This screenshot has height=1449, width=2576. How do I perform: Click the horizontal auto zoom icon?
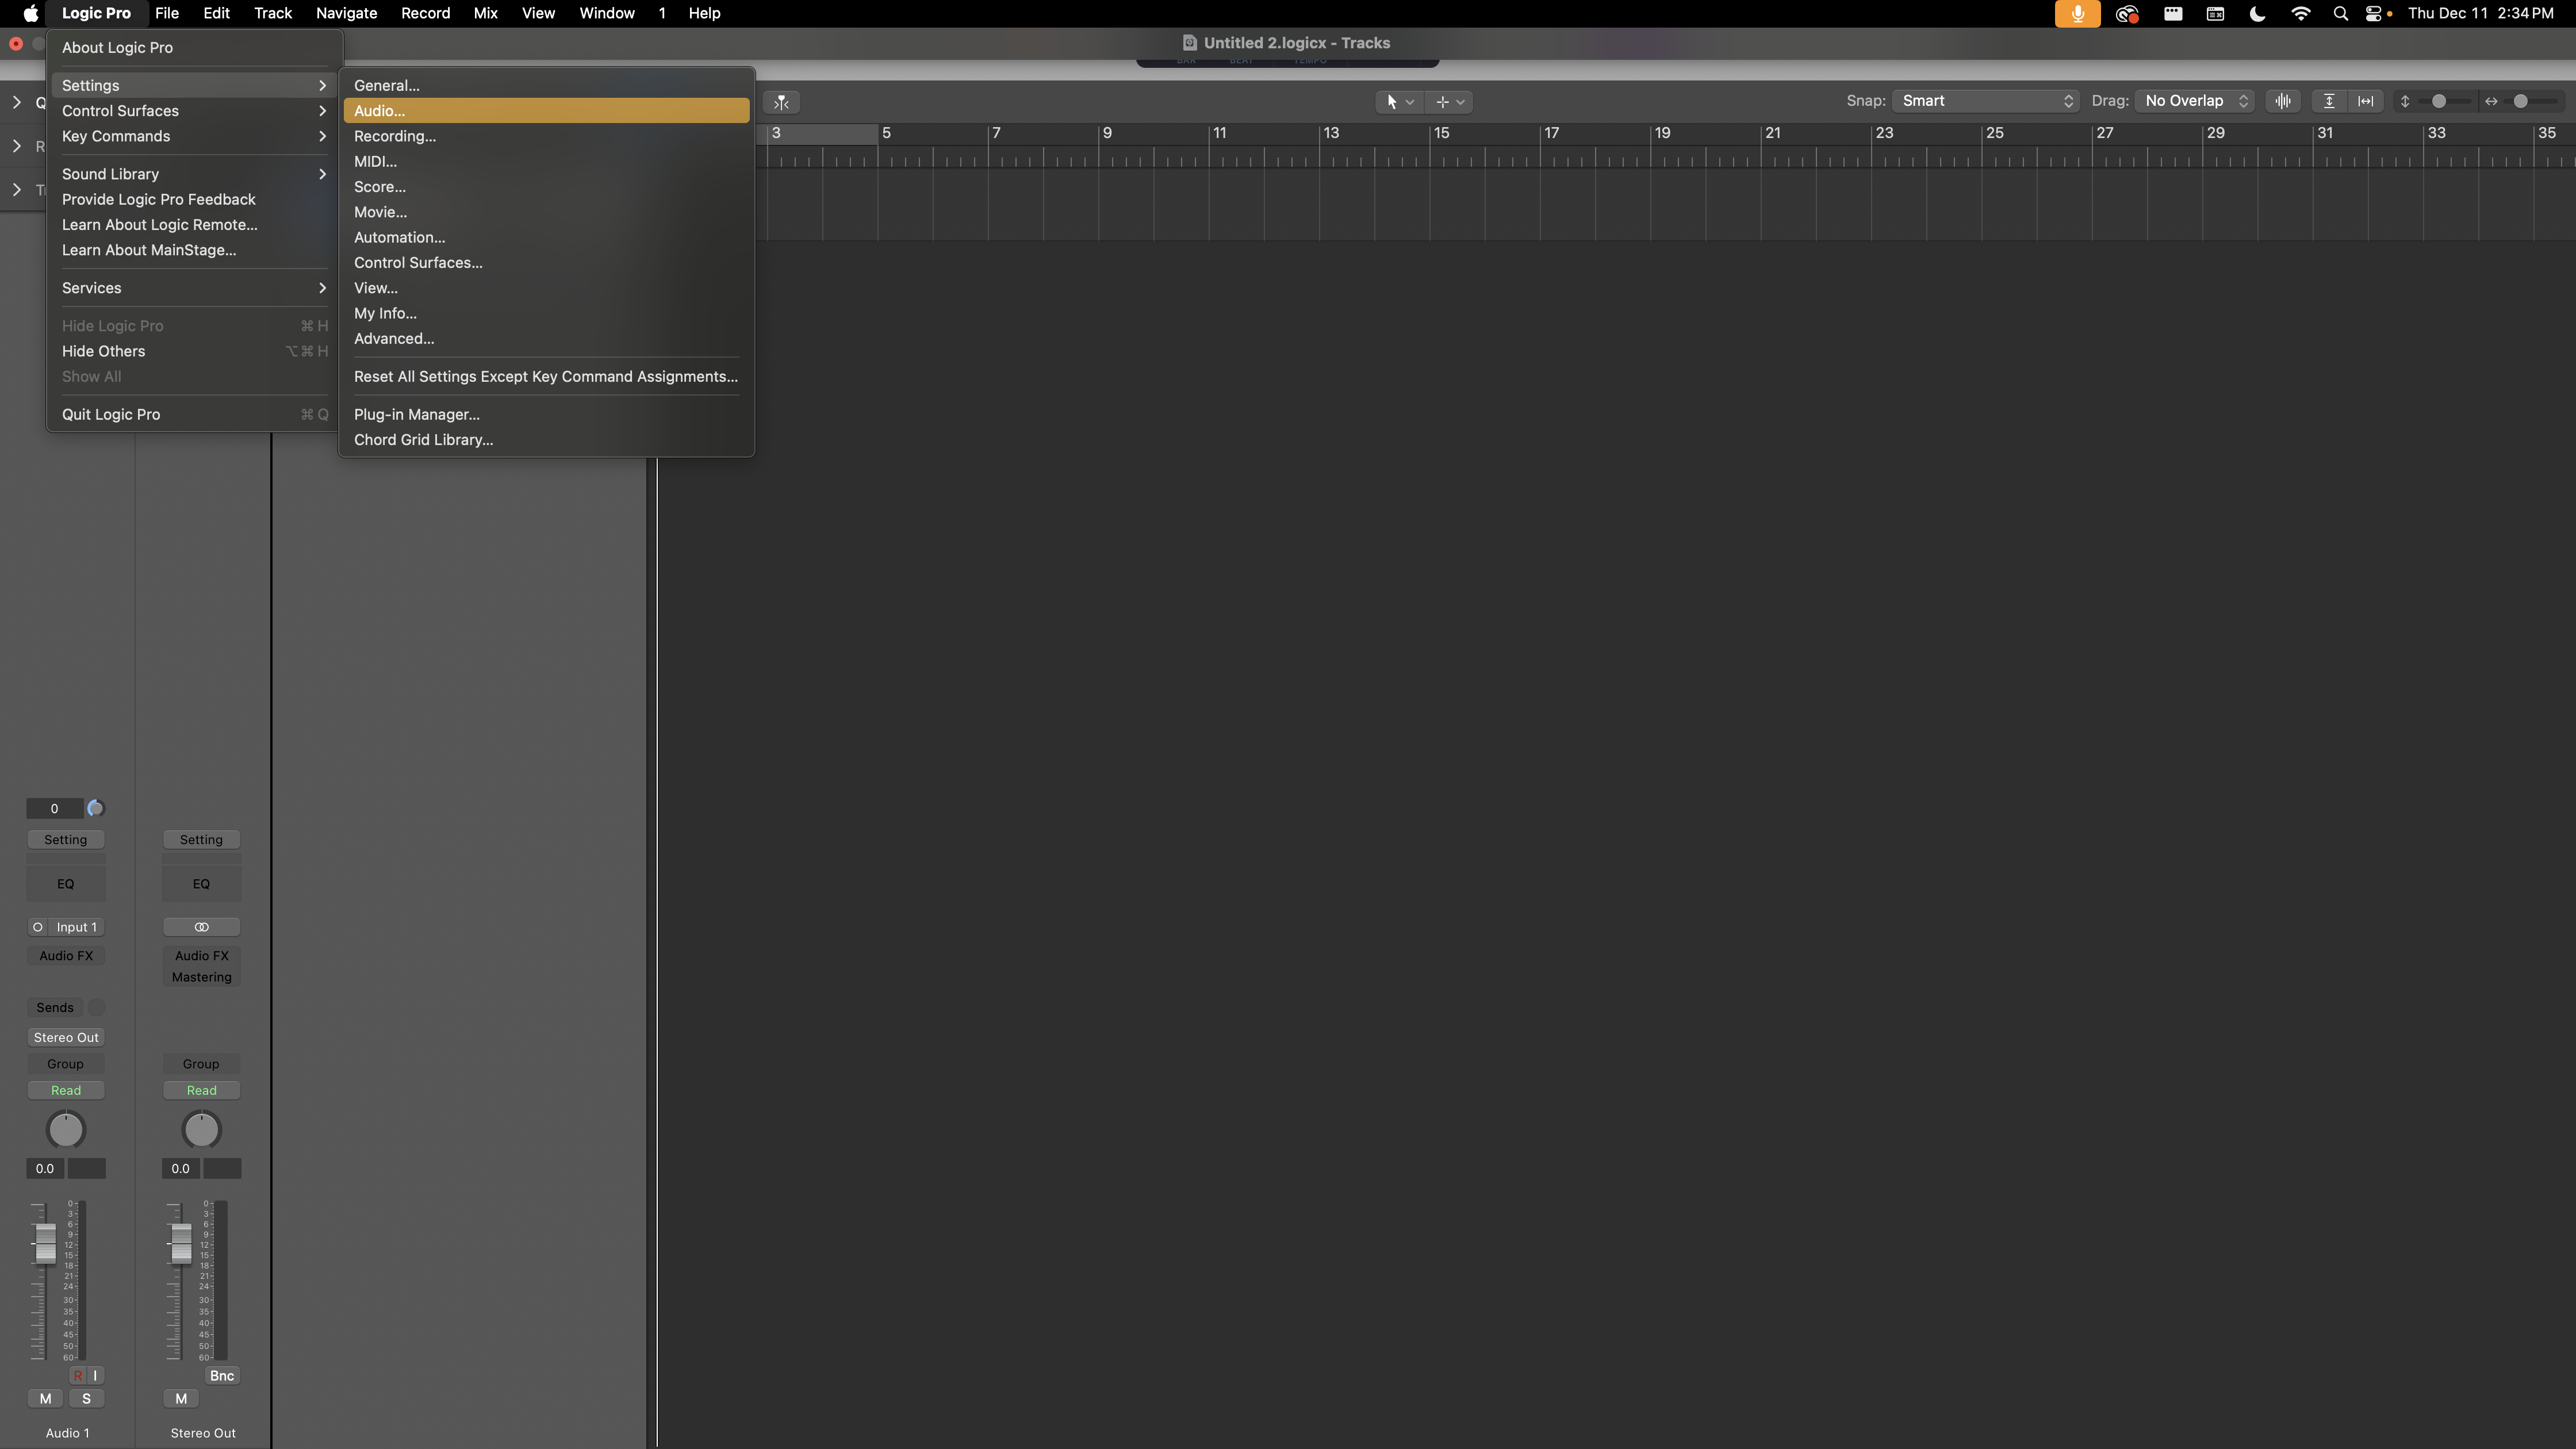click(x=2365, y=101)
